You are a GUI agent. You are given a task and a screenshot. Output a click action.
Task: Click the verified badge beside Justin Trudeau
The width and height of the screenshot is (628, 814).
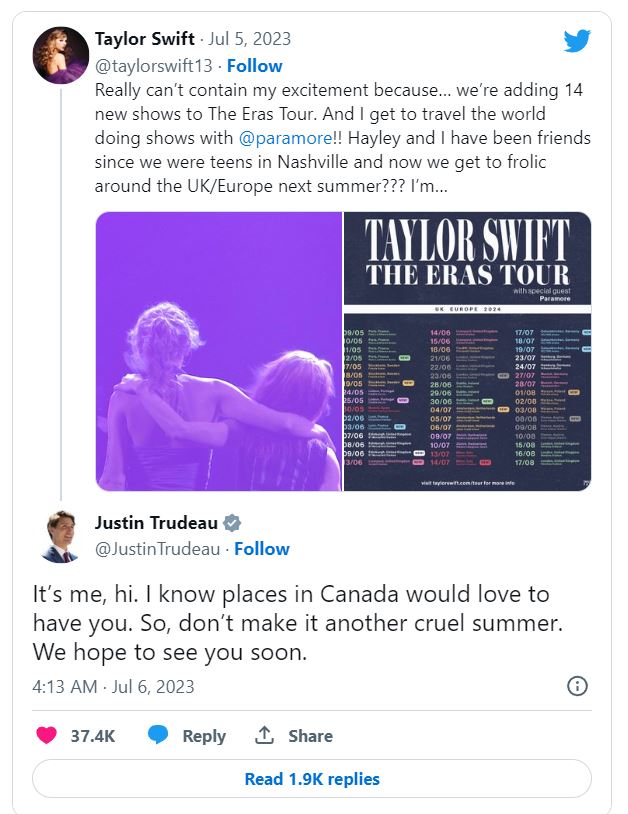[232, 523]
